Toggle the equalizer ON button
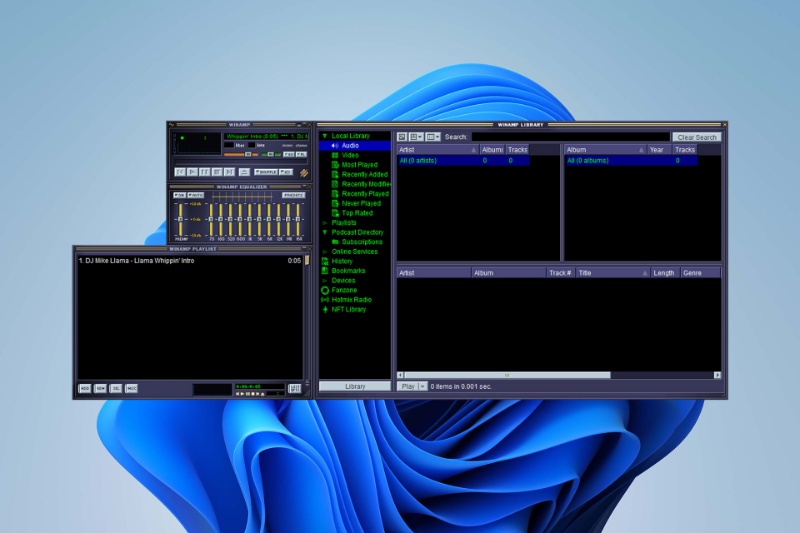 [179, 195]
